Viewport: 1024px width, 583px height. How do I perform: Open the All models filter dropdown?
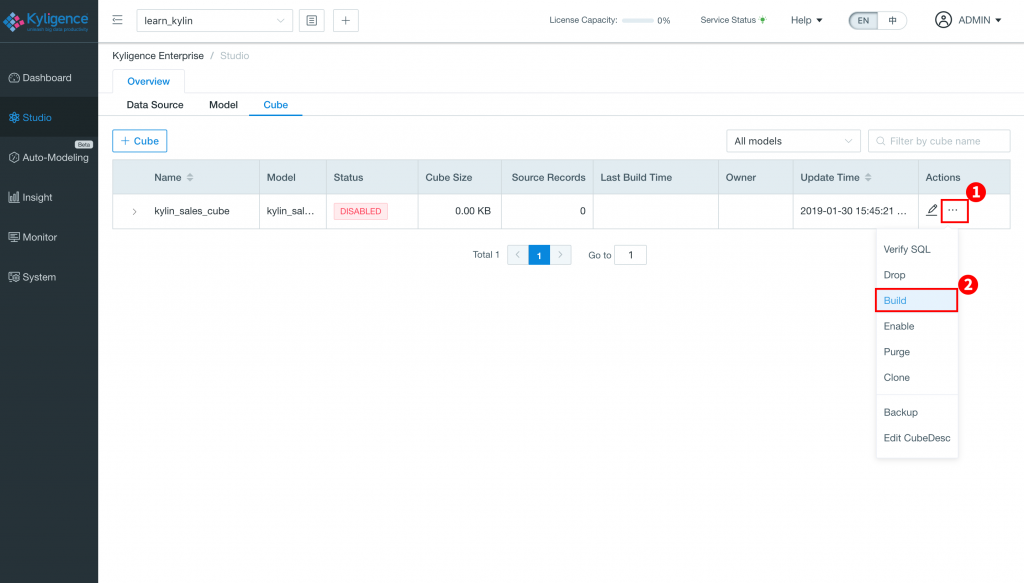click(793, 141)
